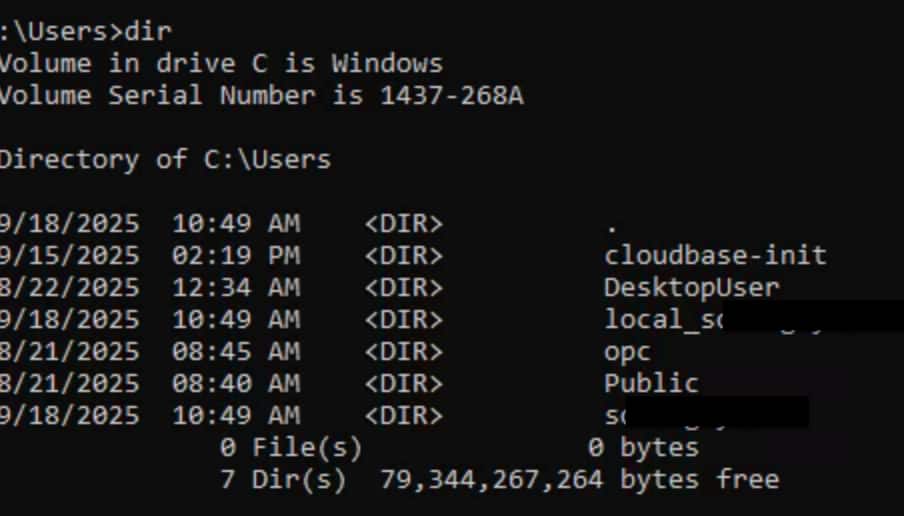The height and width of the screenshot is (516, 904).
Task: Click the 08:45 AM timestamp
Action: [235, 351]
